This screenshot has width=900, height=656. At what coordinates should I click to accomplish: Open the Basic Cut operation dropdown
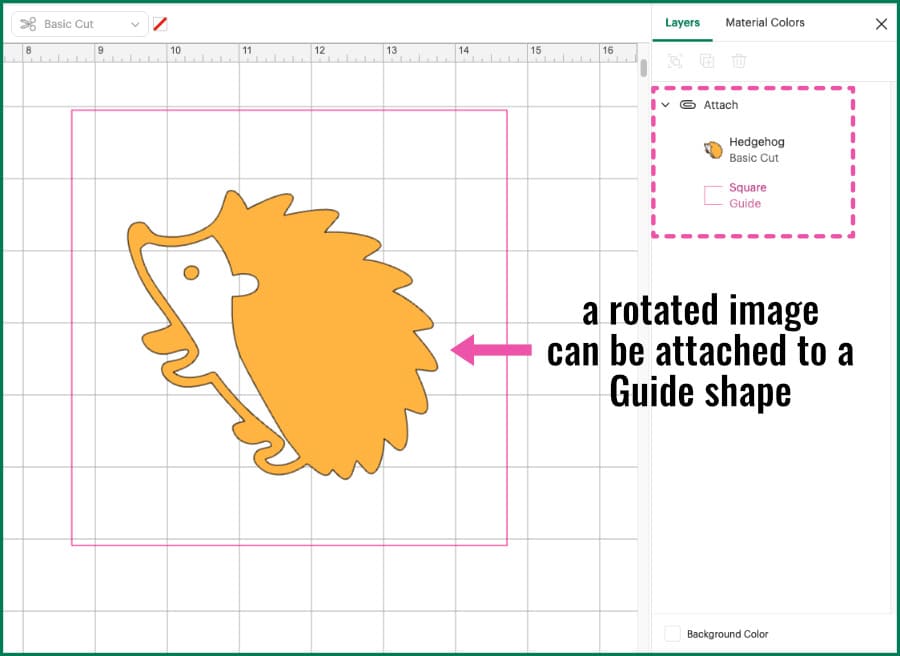[x=80, y=24]
